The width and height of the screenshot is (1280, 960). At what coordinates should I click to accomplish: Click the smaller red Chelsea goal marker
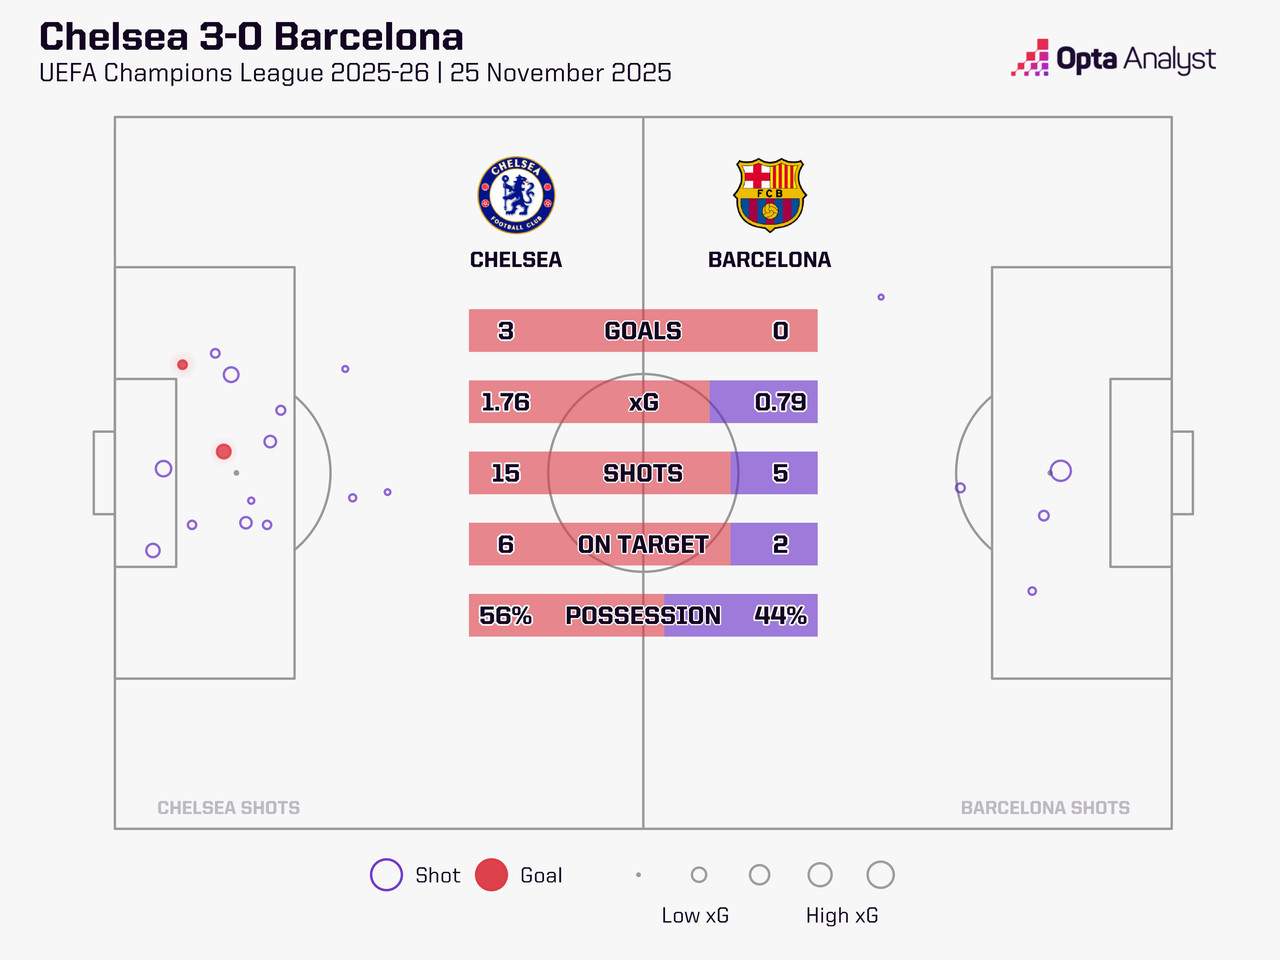click(182, 365)
